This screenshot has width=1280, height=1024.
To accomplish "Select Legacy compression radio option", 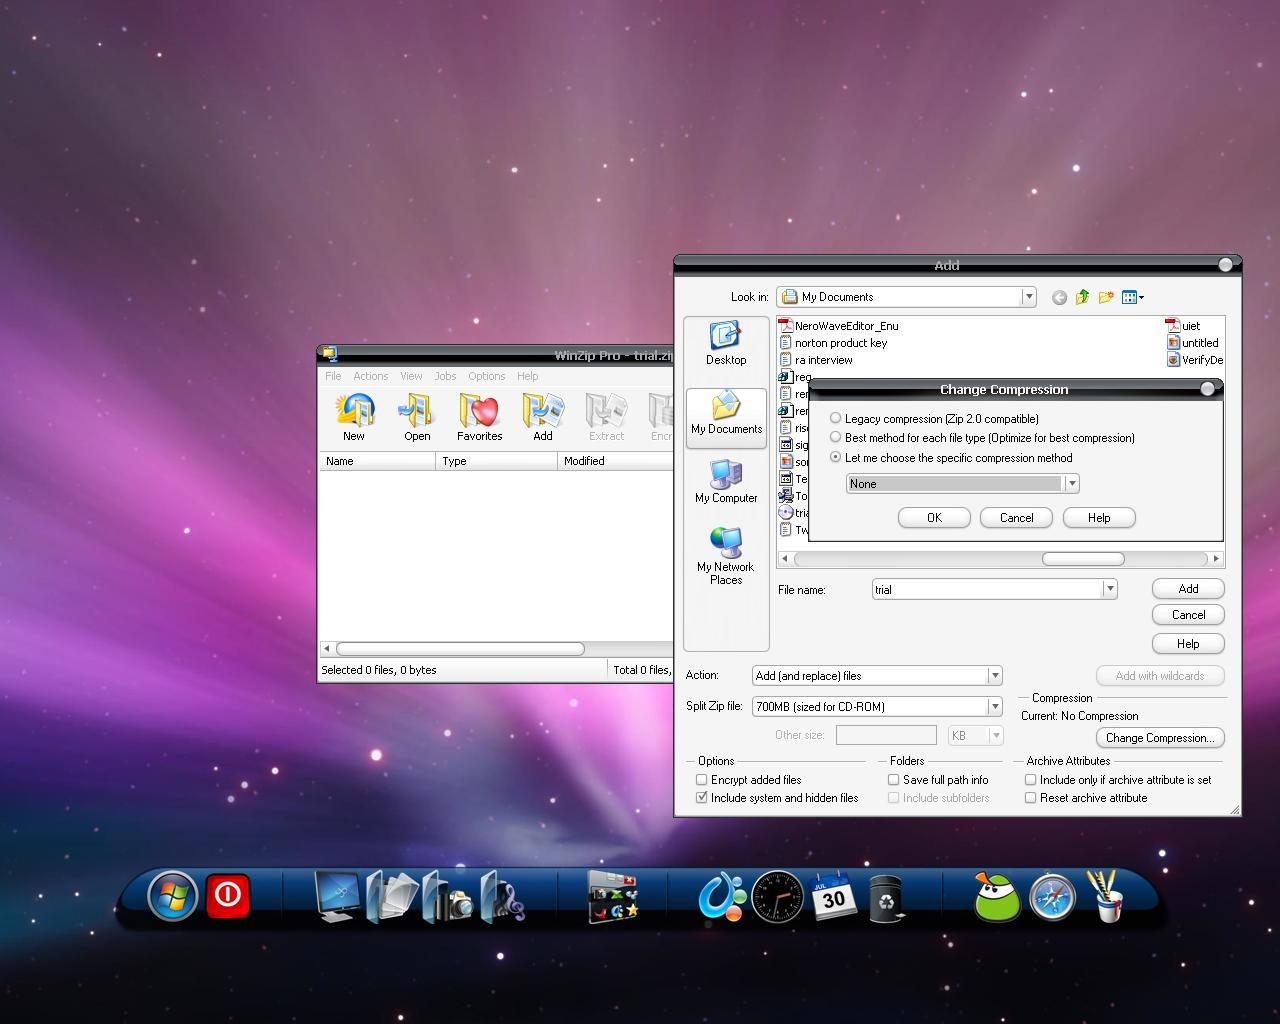I will point(836,418).
